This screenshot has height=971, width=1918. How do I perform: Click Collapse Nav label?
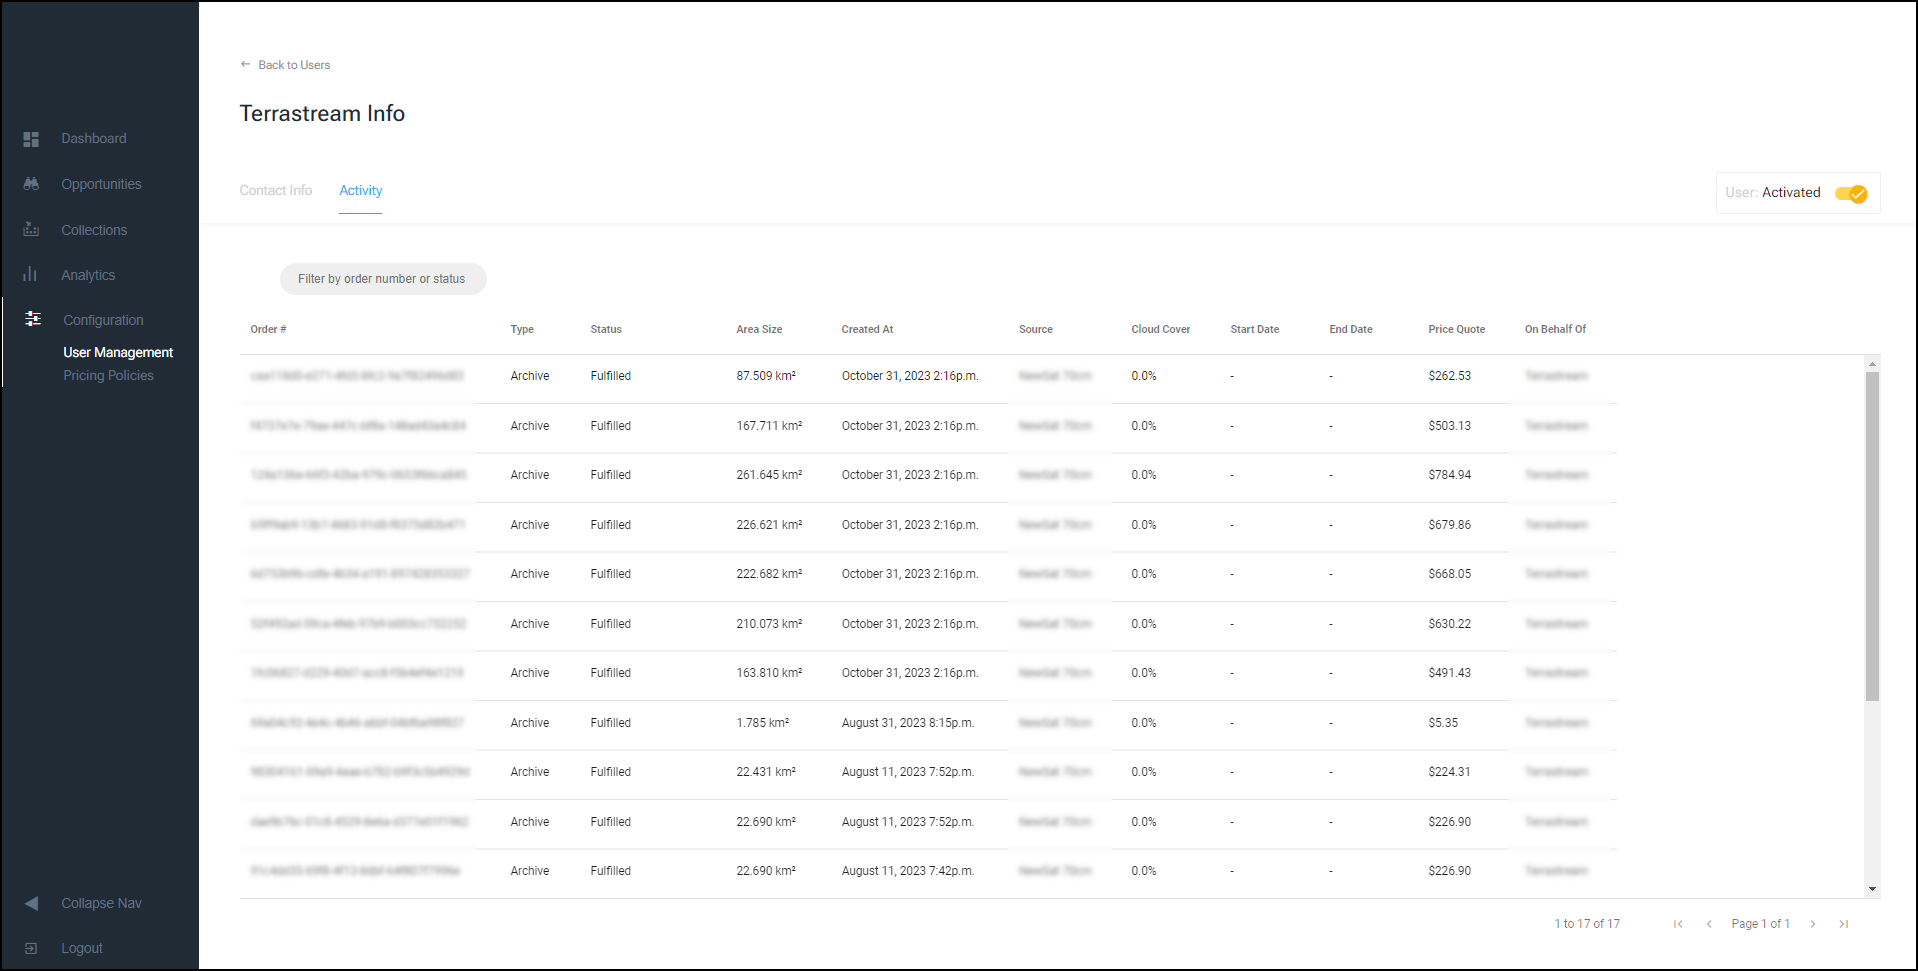[x=101, y=903]
